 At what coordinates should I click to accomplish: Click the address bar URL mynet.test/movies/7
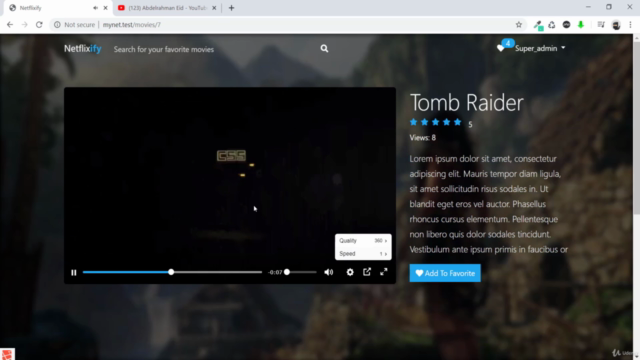coord(132,25)
